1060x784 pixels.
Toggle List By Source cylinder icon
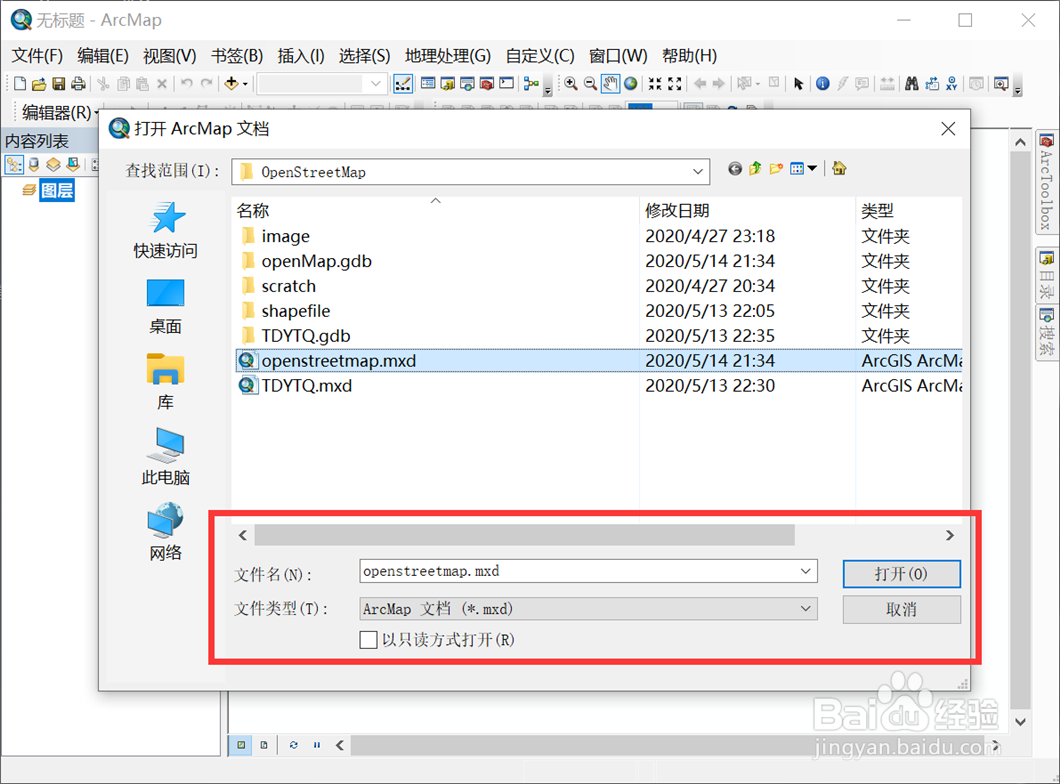(x=34, y=164)
